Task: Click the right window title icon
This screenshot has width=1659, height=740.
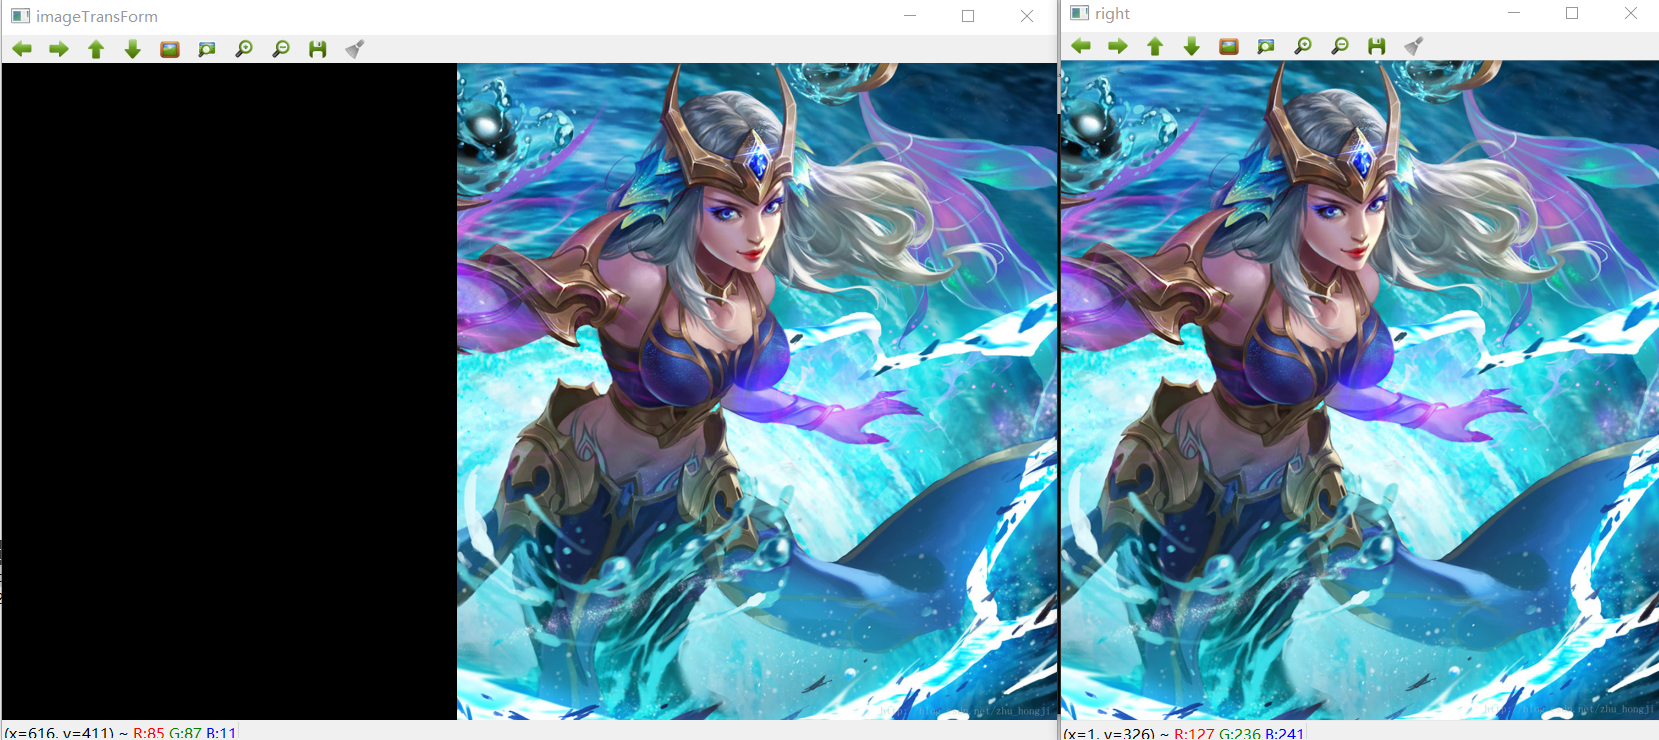Action: tap(1080, 13)
